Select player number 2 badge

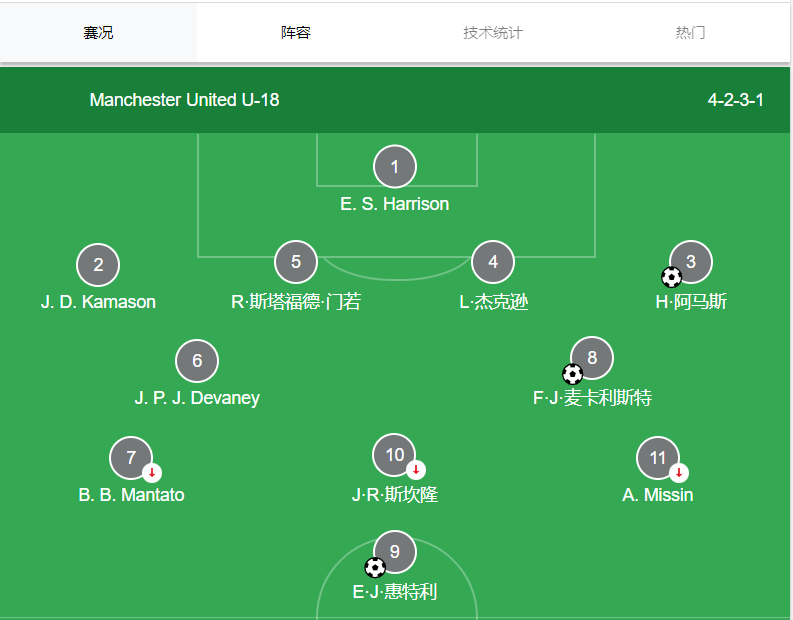pyautogui.click(x=98, y=265)
